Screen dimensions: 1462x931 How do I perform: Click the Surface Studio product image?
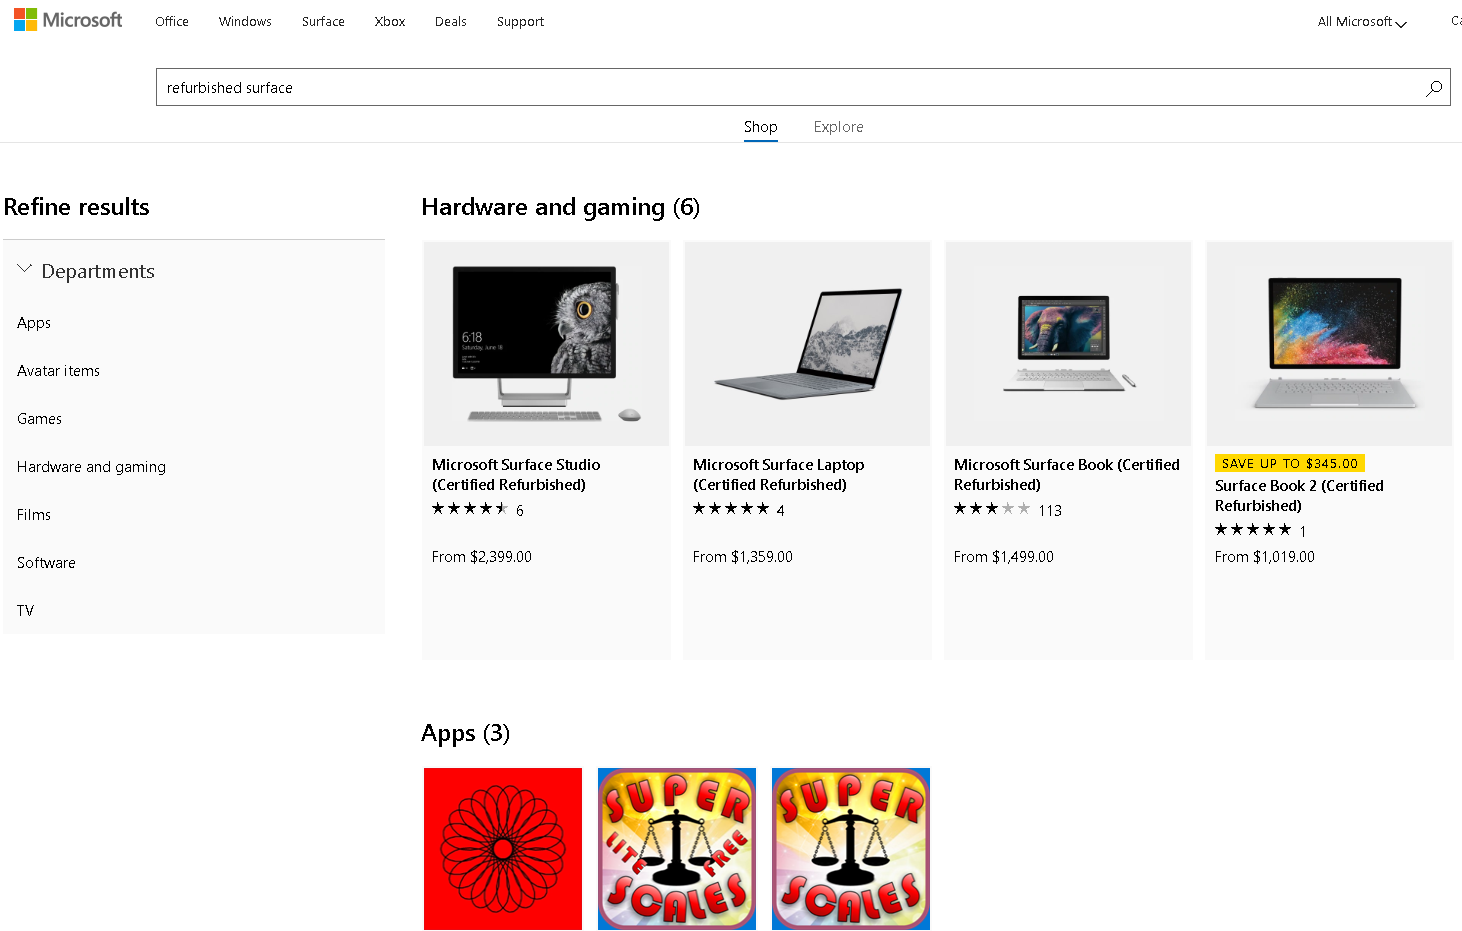click(546, 344)
